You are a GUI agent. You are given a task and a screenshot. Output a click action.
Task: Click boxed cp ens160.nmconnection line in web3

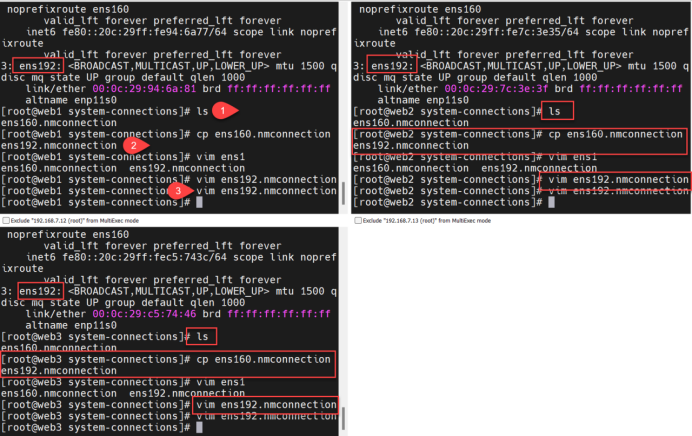pos(168,365)
